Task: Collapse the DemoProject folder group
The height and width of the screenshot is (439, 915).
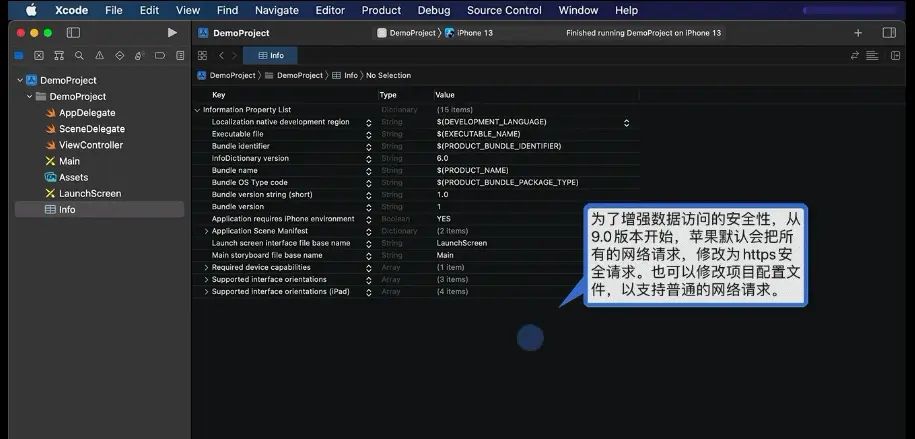Action: [x=30, y=96]
